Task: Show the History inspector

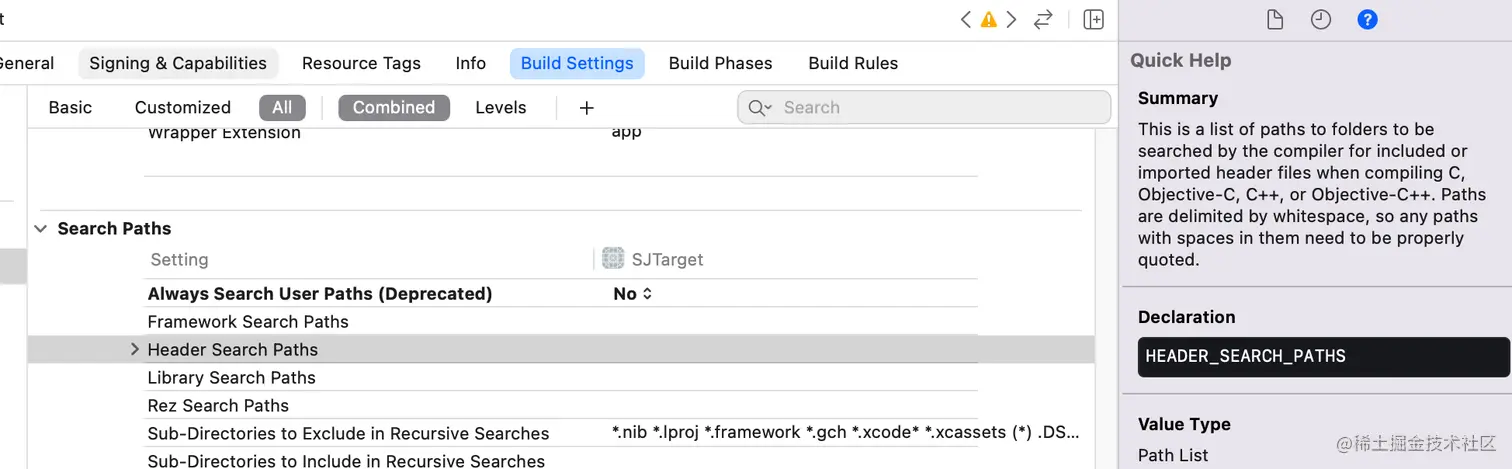Action: coord(1321,20)
